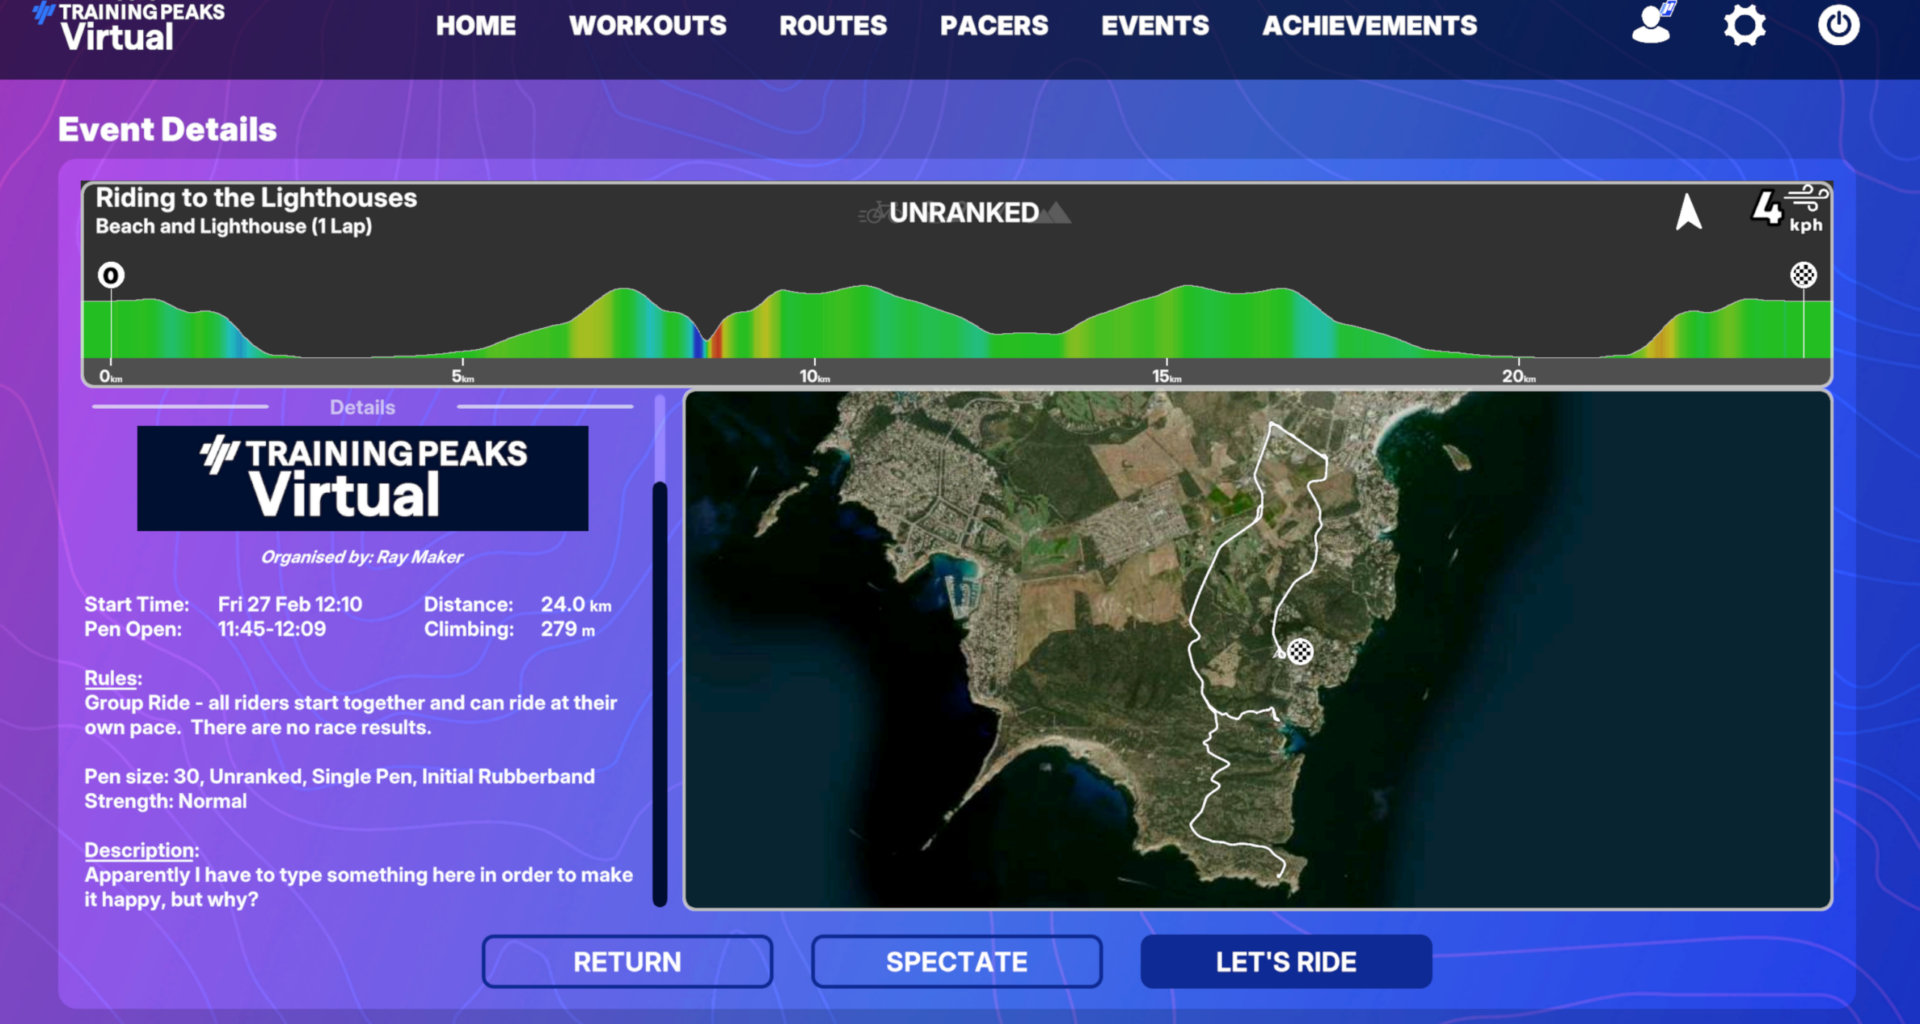Screen dimensions: 1920x1024
Task: Open the ACHIEVEMENTS page
Action: [1369, 26]
